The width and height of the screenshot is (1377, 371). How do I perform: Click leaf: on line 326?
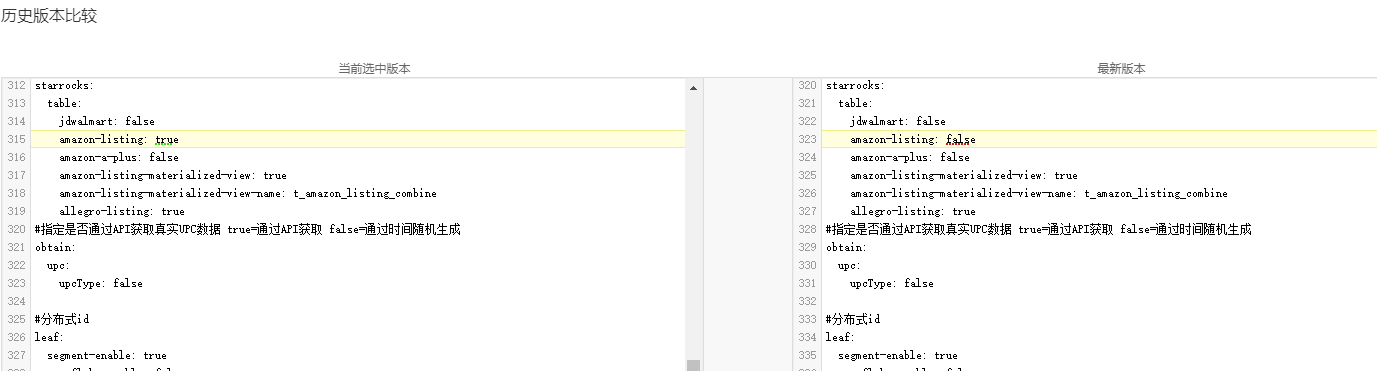(x=49, y=337)
